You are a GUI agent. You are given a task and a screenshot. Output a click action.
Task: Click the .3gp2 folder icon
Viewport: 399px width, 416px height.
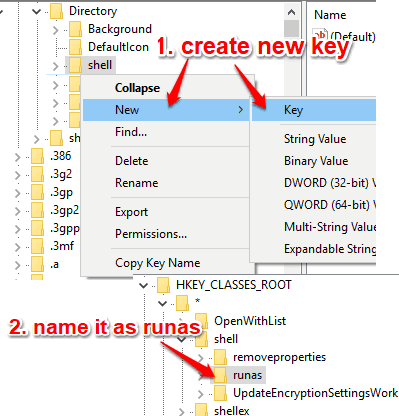(x=37, y=210)
